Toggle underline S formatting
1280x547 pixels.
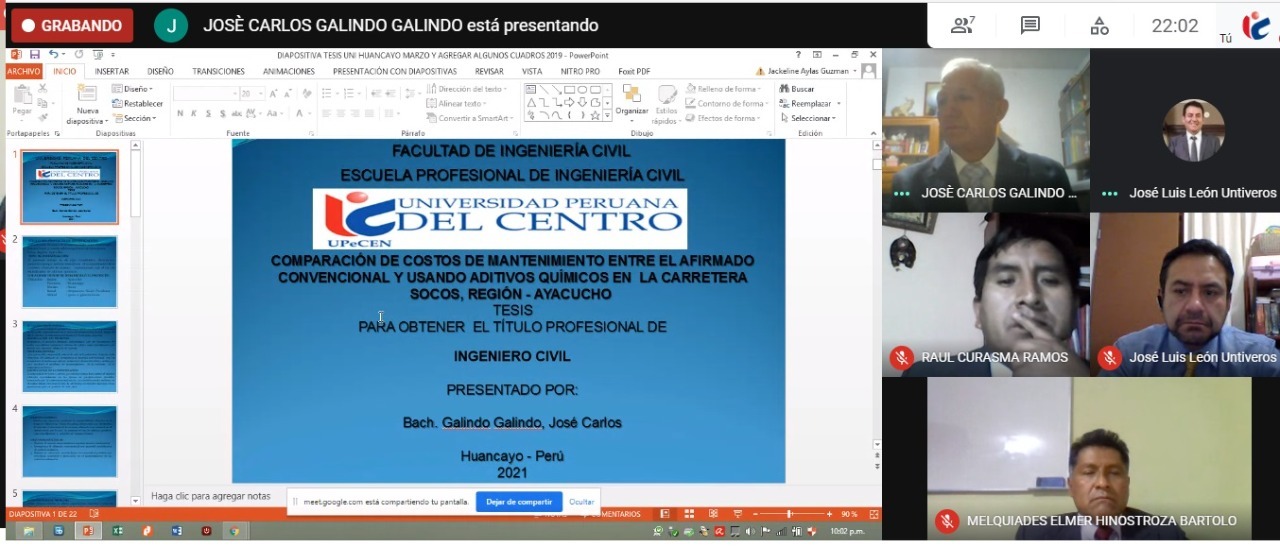(206, 114)
